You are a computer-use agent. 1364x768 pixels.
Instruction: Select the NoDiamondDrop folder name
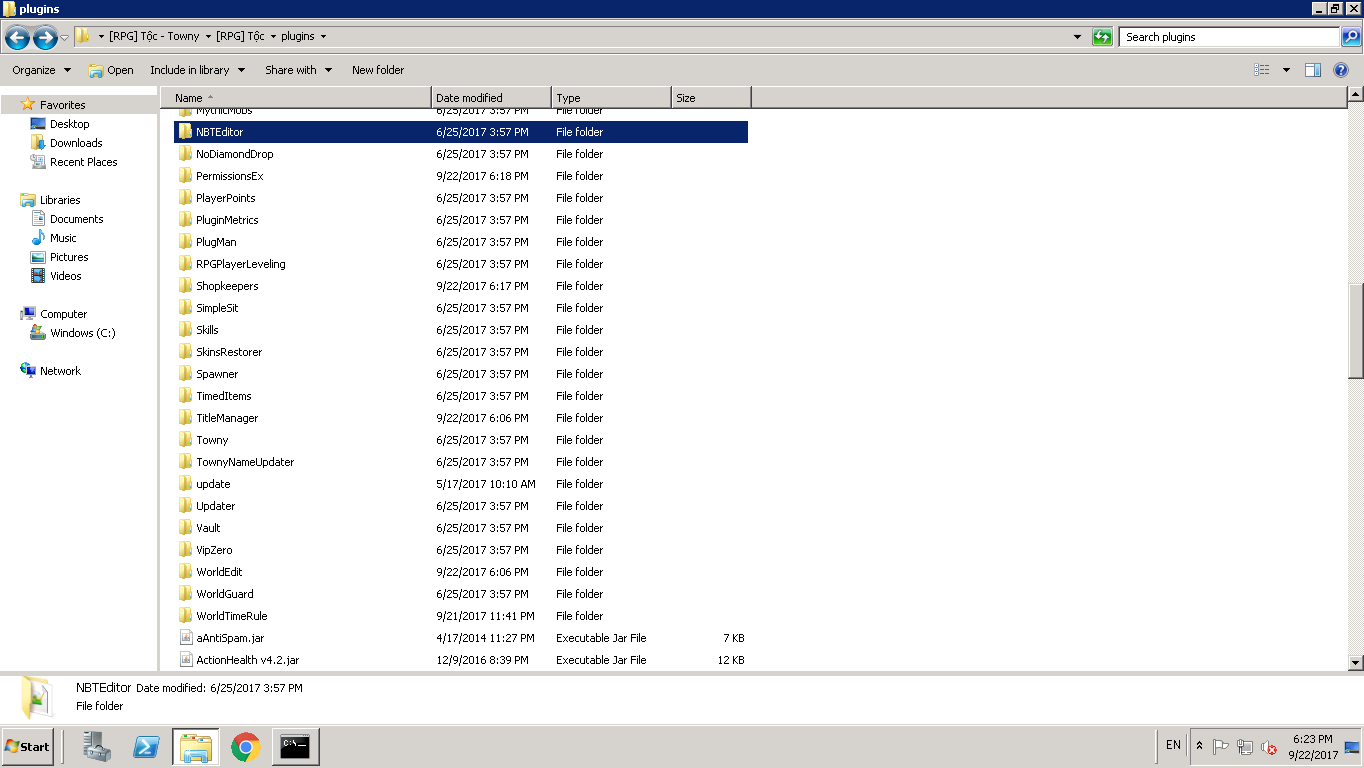click(234, 154)
